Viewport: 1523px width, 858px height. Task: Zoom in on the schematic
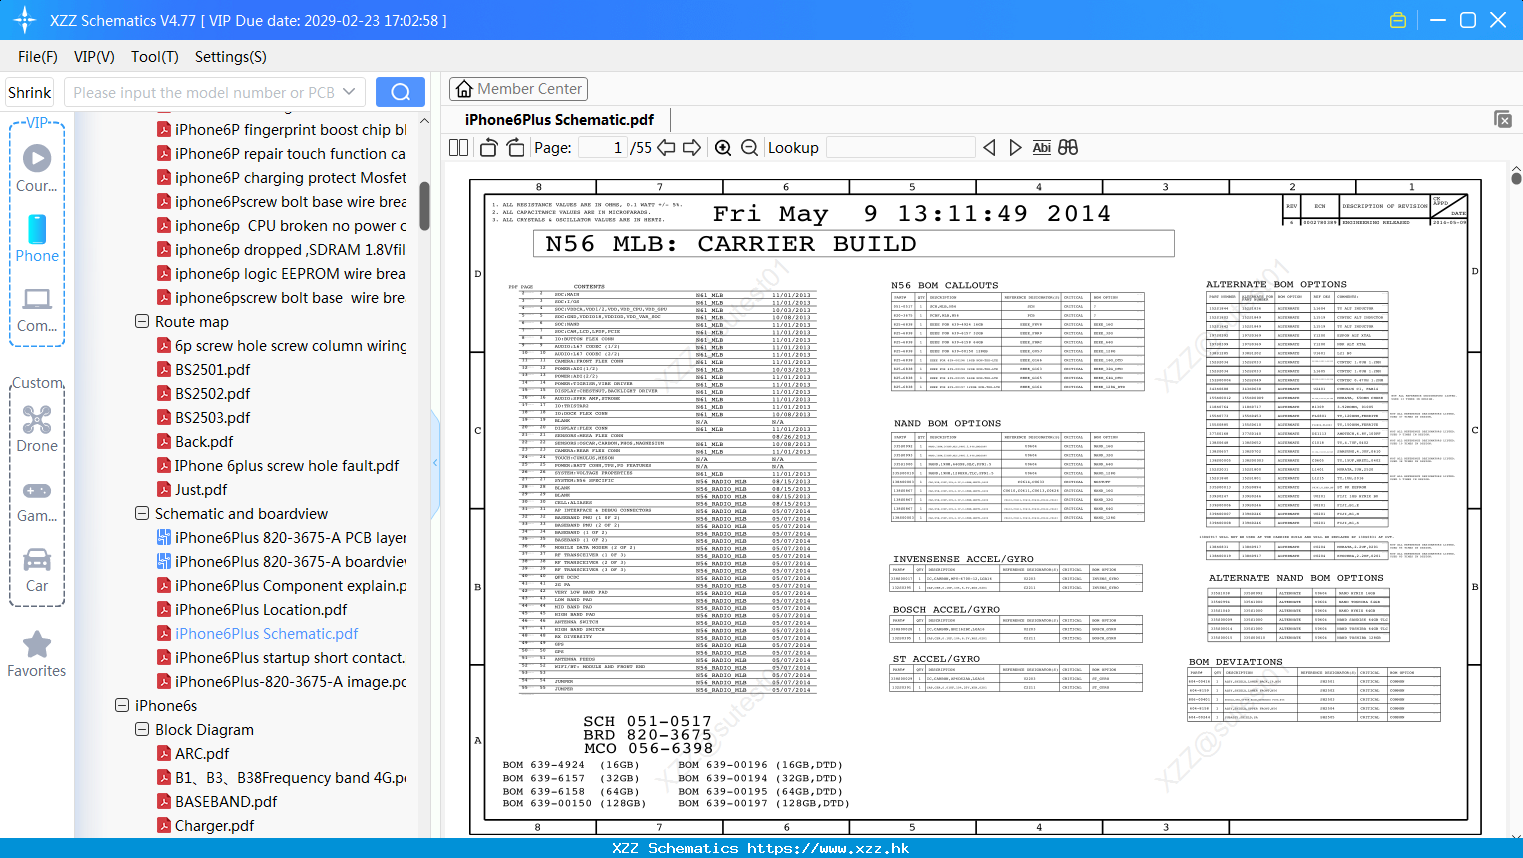coord(723,148)
